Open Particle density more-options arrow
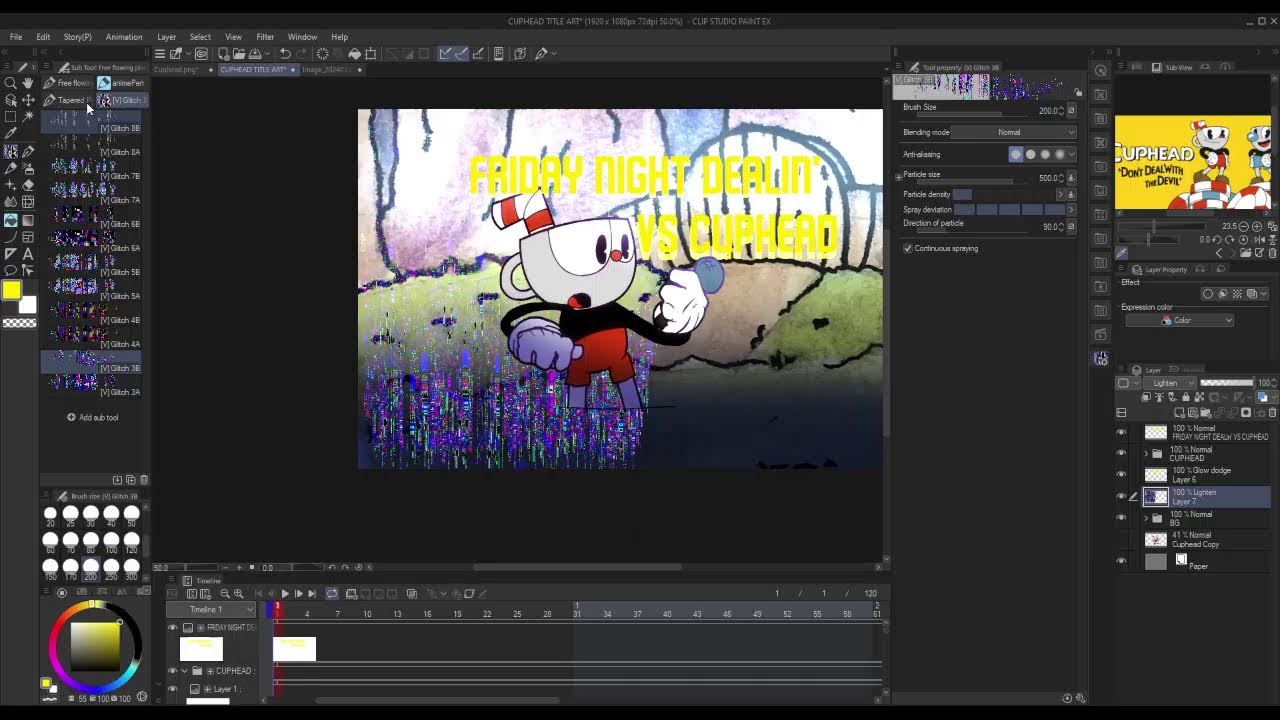This screenshot has height=720, width=1280. pyautogui.click(x=1060, y=194)
